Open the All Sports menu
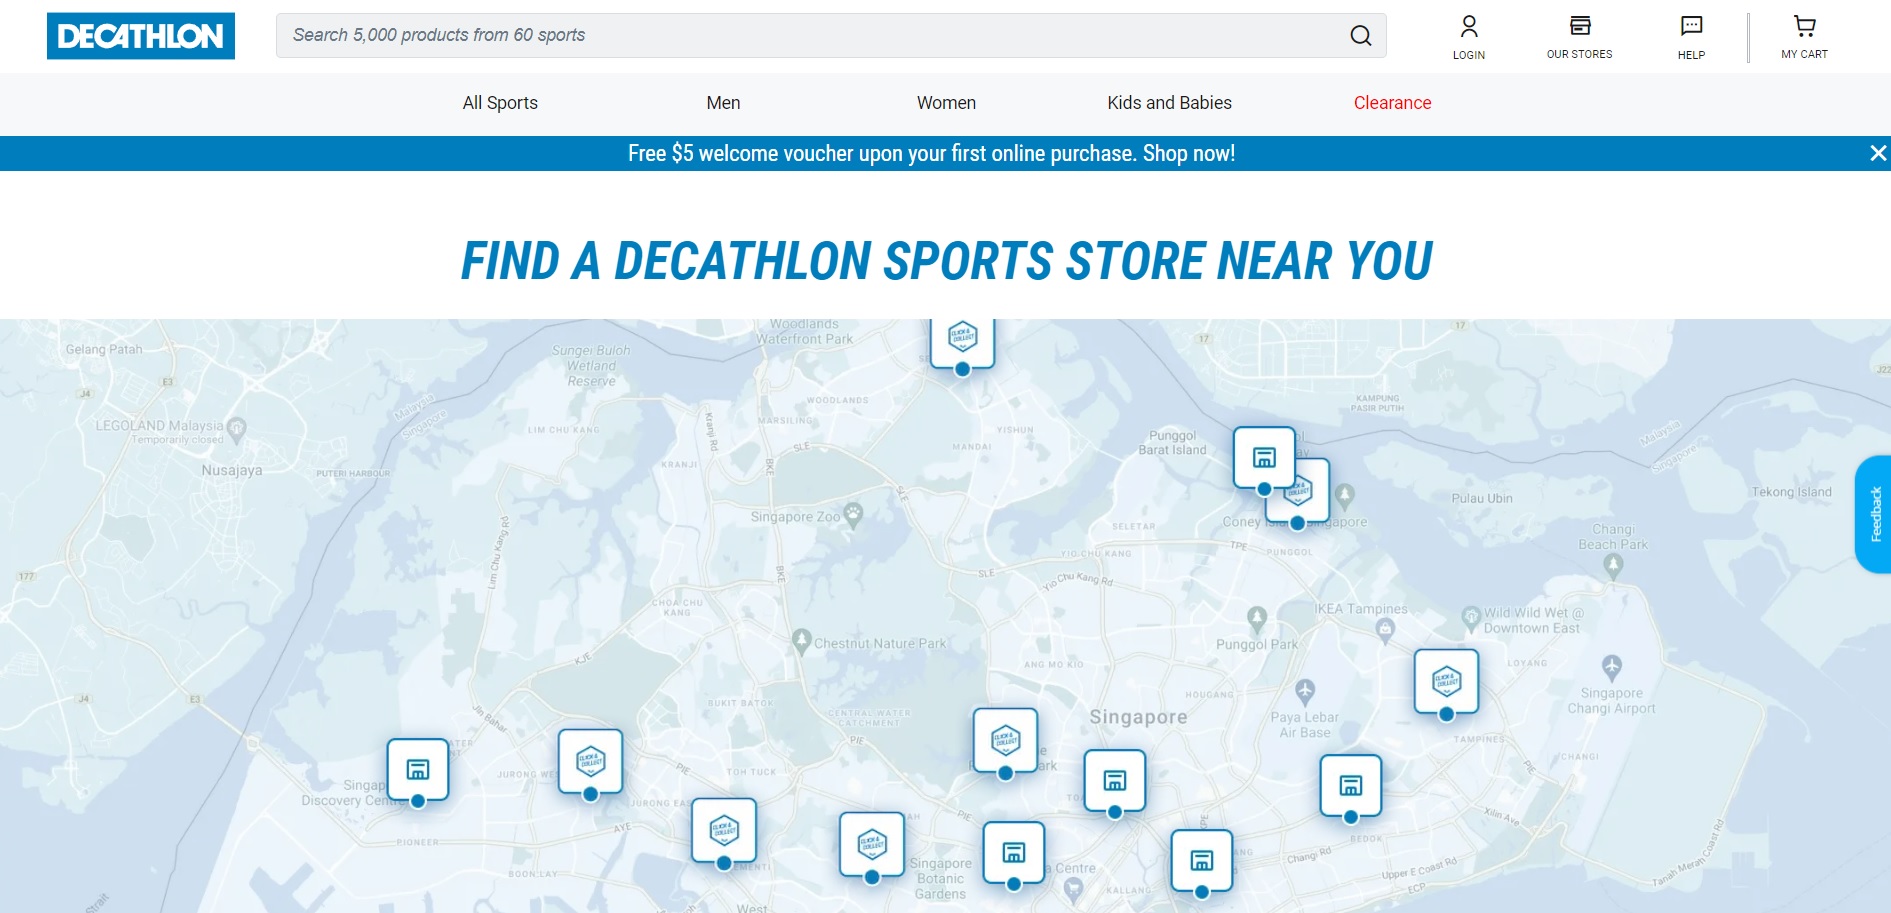1891x913 pixels. pyautogui.click(x=500, y=103)
